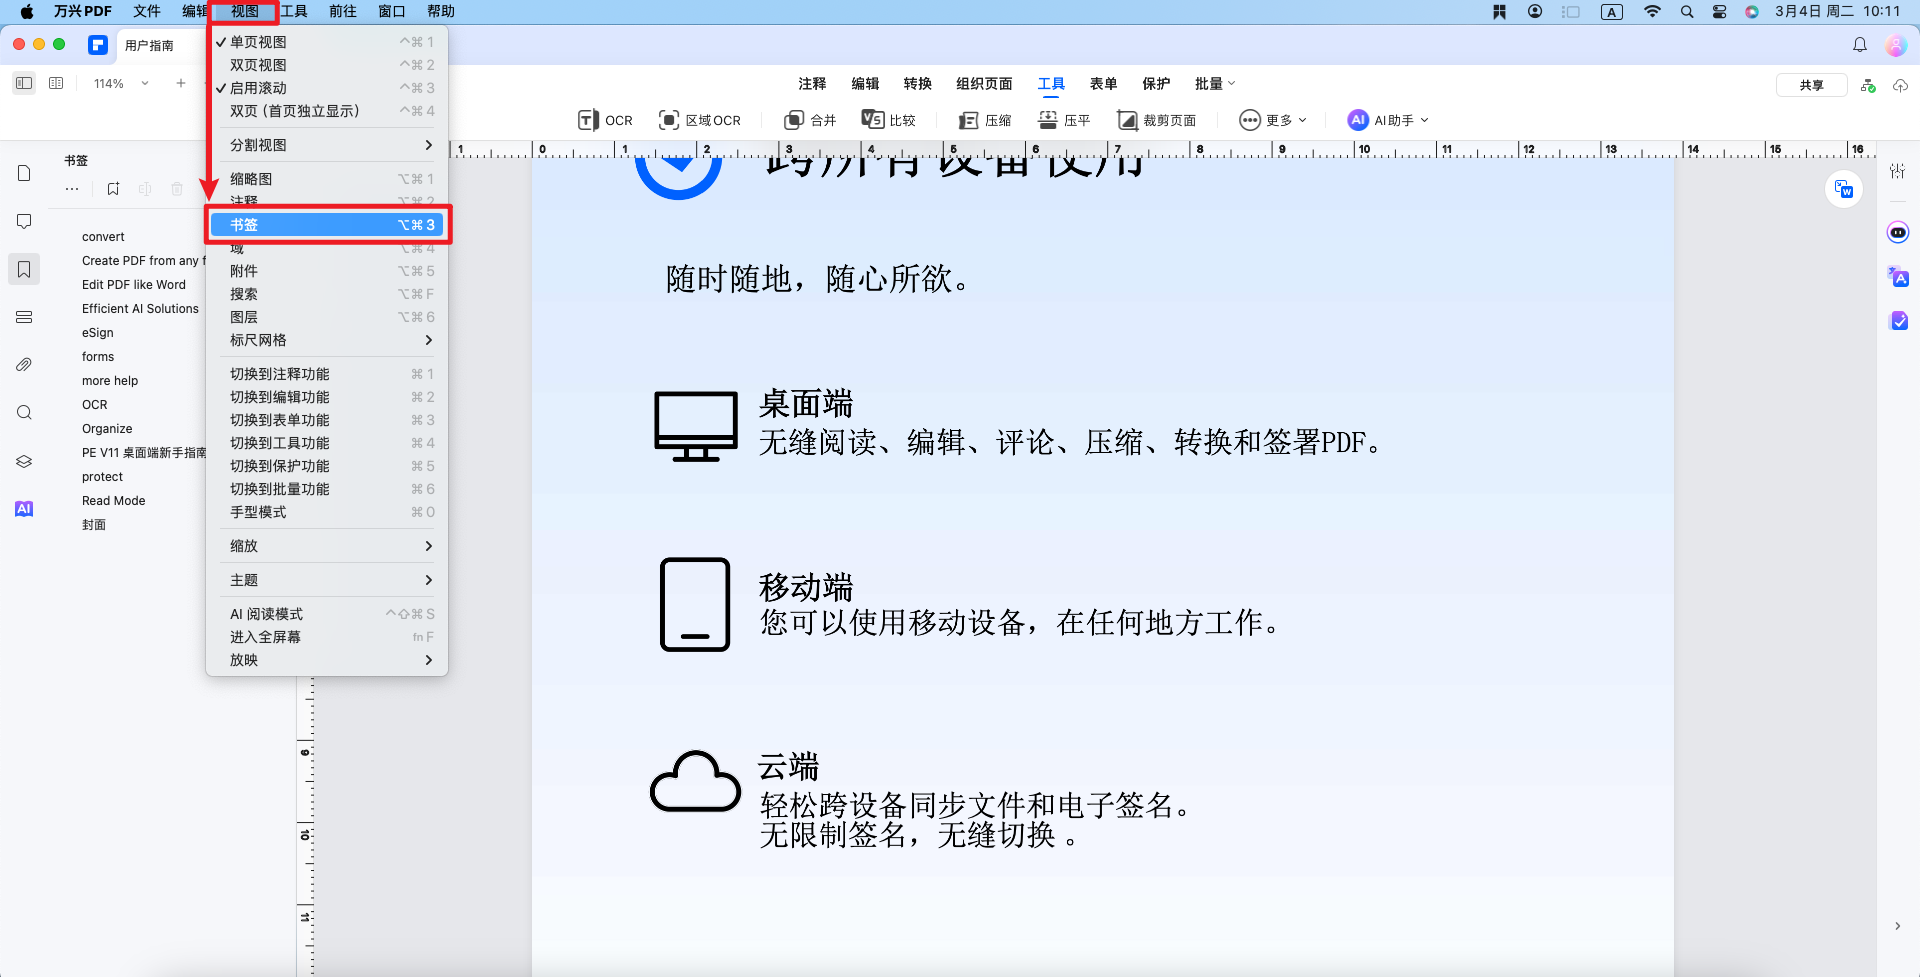Select the highlighted 书签 menu item

[x=327, y=225]
